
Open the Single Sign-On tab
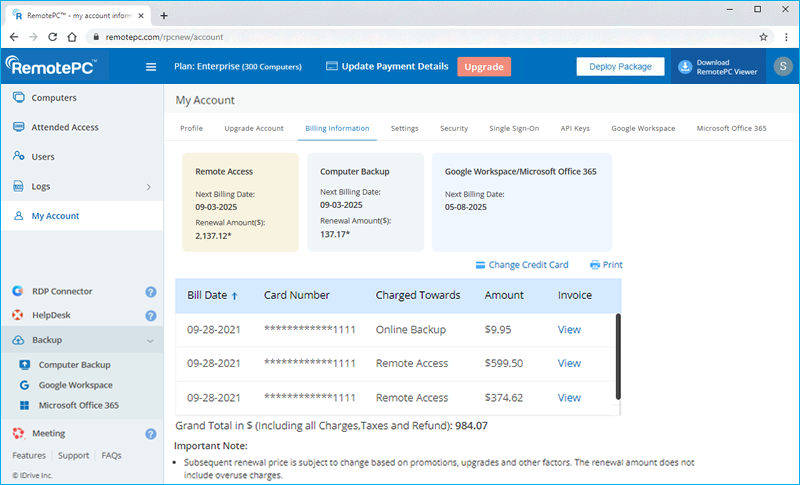[514, 129]
